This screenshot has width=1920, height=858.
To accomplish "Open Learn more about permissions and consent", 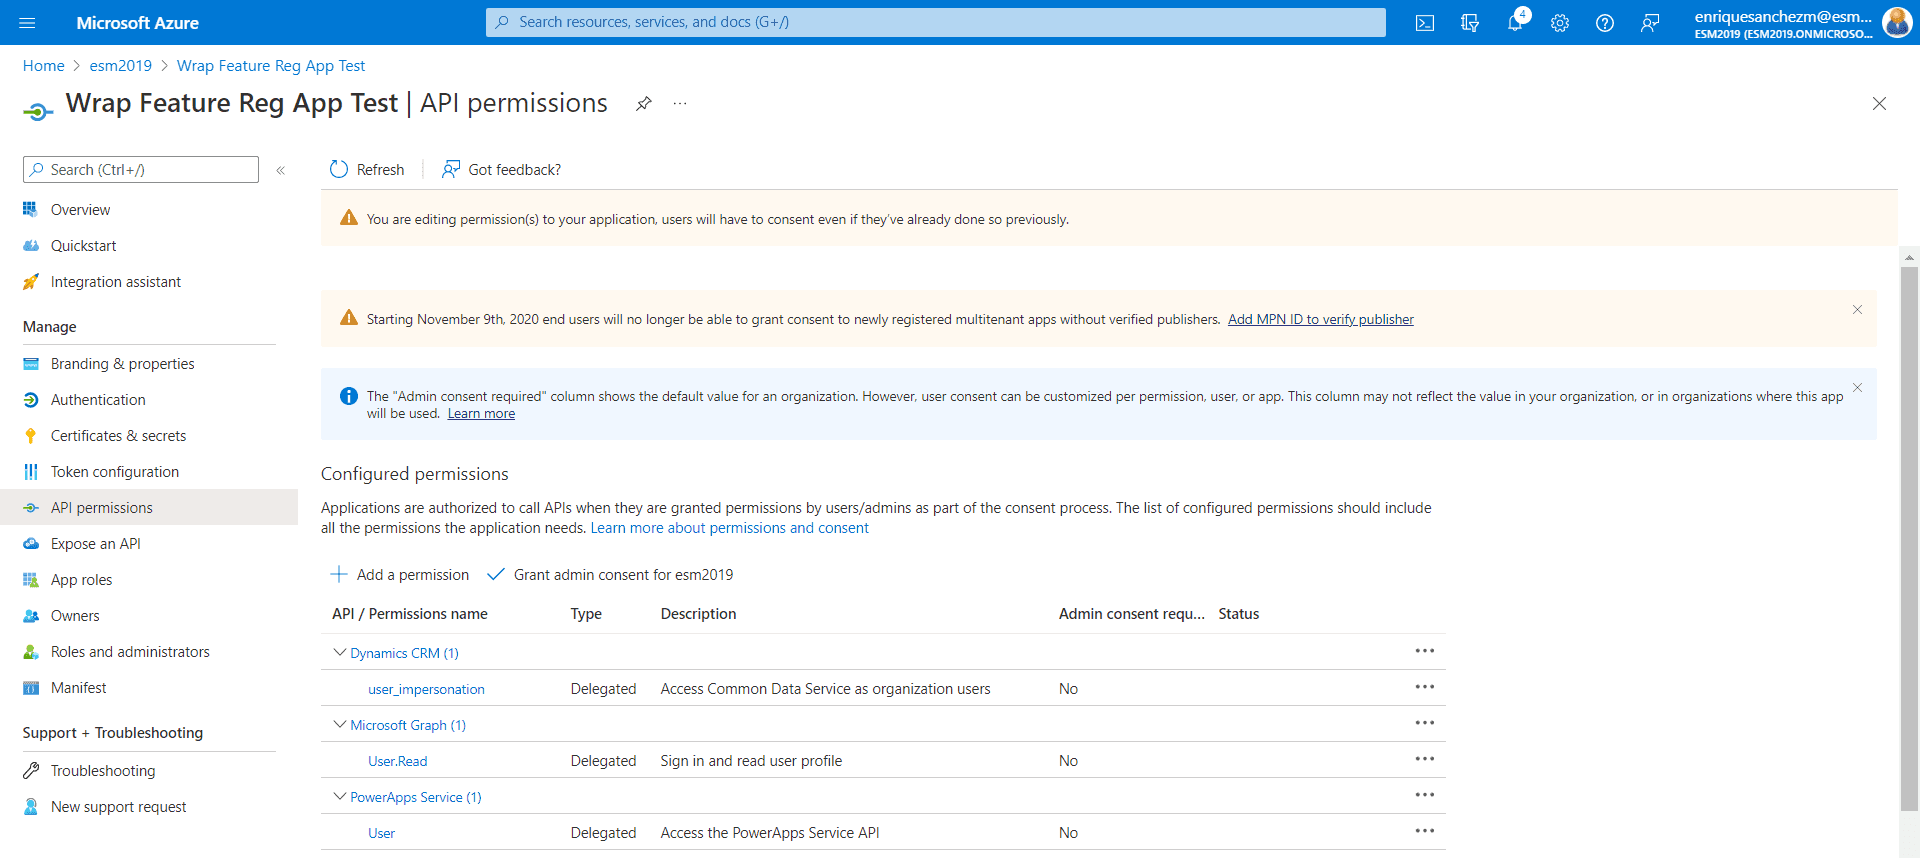I will pos(730,528).
